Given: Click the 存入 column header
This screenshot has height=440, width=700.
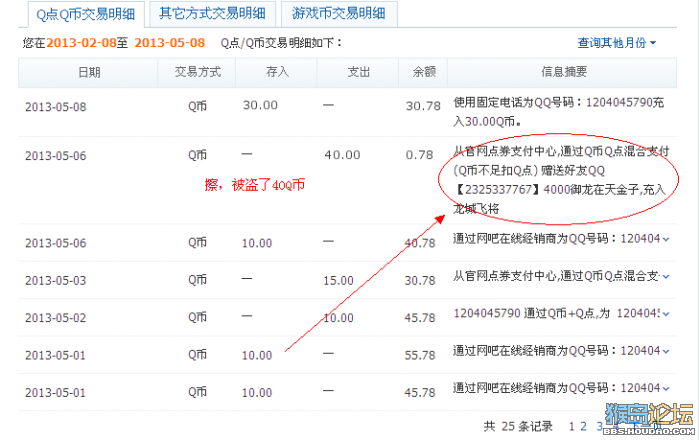Looking at the screenshot, I should tap(277, 72).
